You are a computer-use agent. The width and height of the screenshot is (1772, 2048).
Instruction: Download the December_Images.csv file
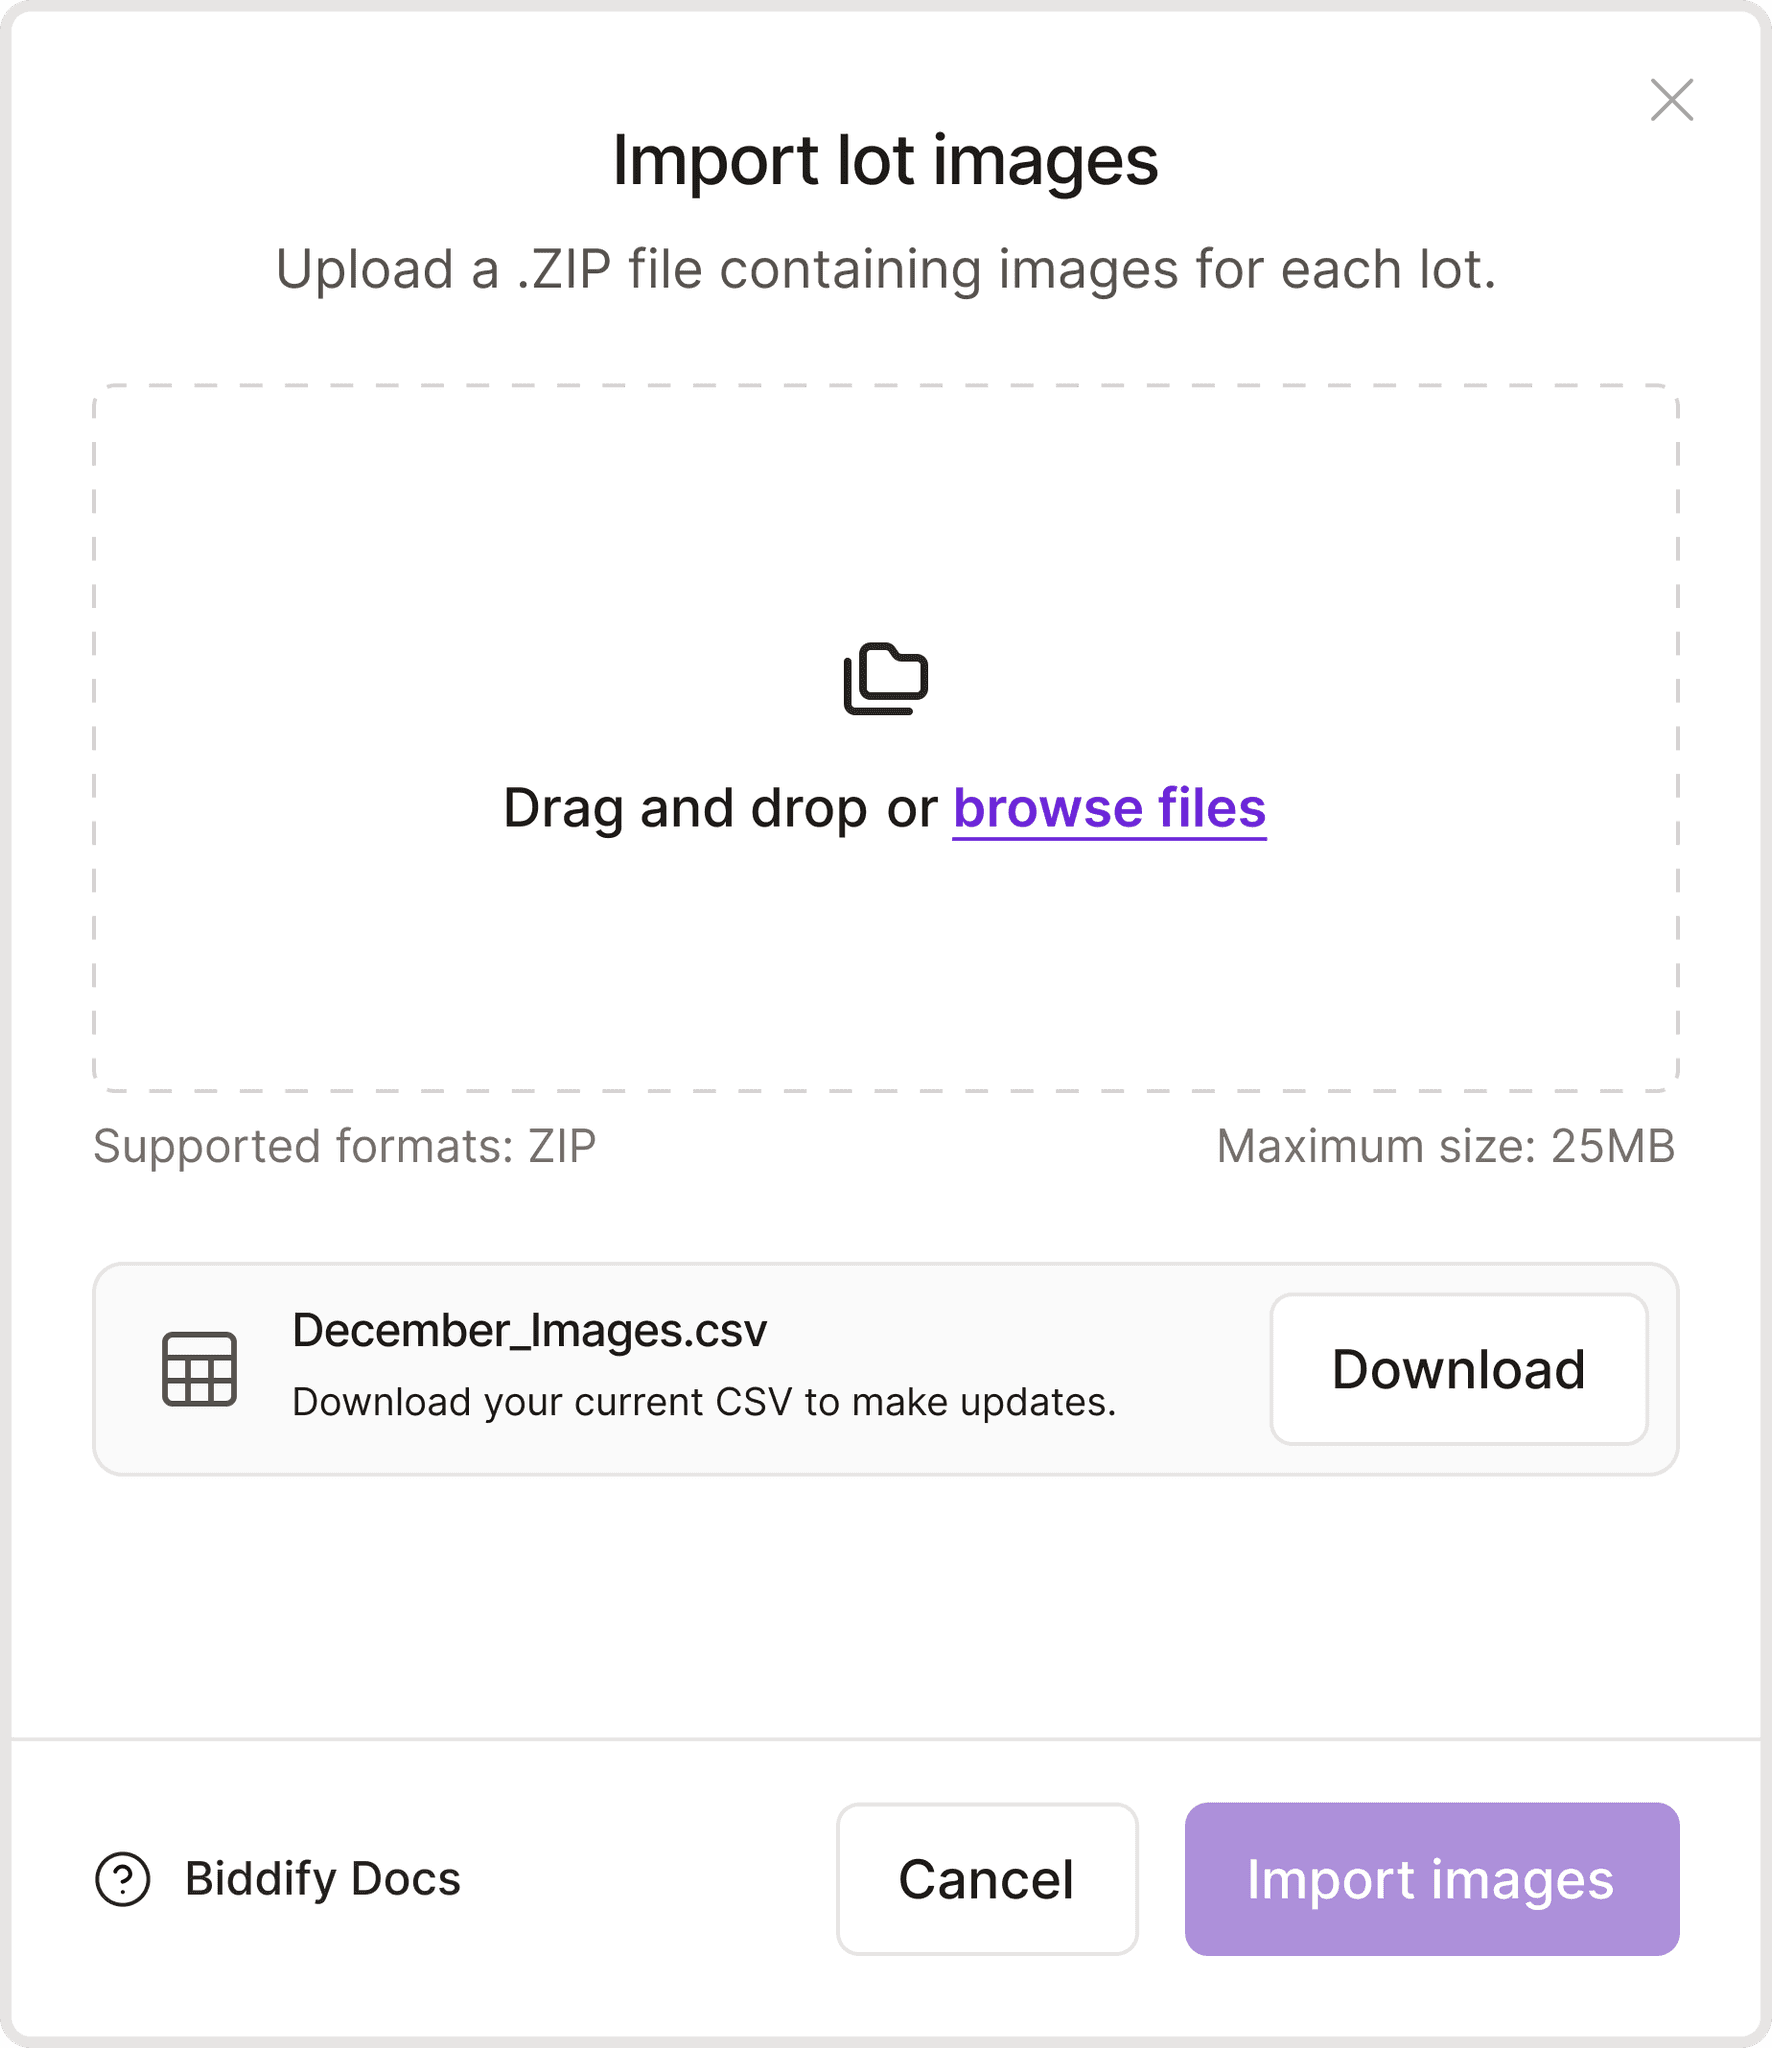click(1458, 1369)
